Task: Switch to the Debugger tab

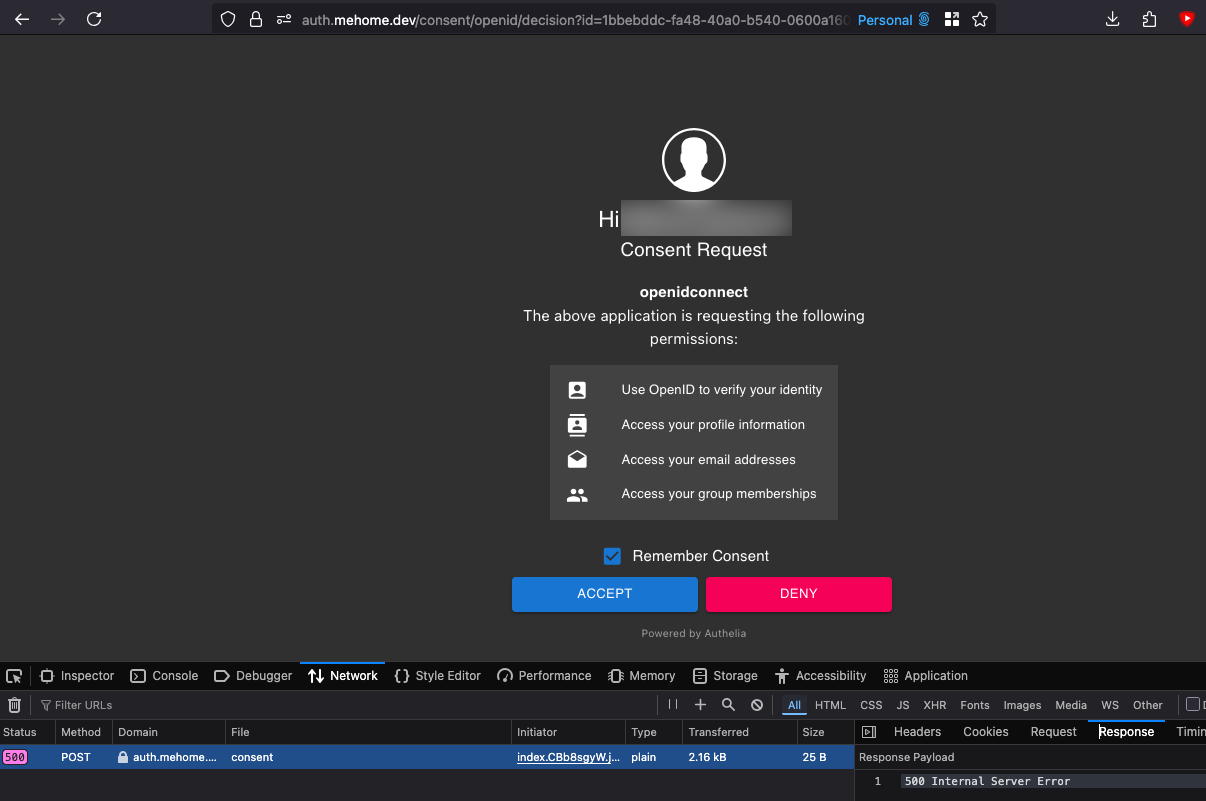Action: (x=253, y=676)
